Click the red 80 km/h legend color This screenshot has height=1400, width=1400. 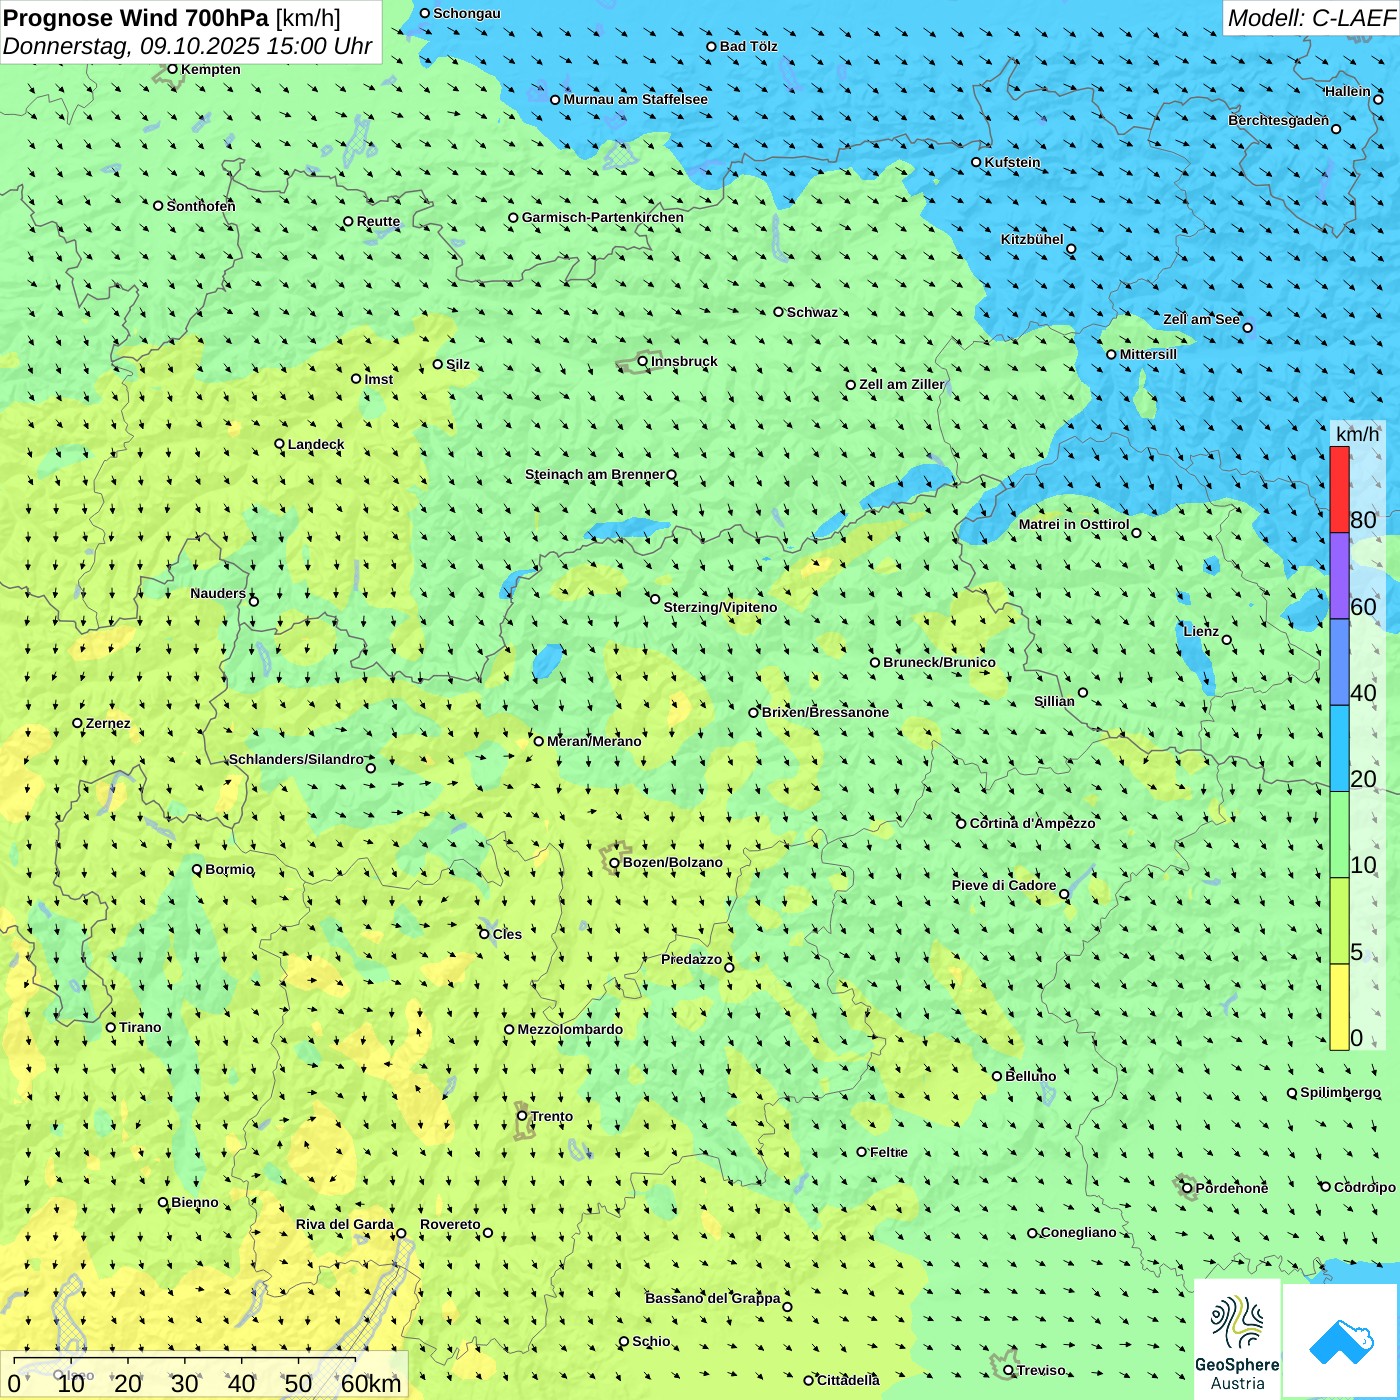[1339, 489]
